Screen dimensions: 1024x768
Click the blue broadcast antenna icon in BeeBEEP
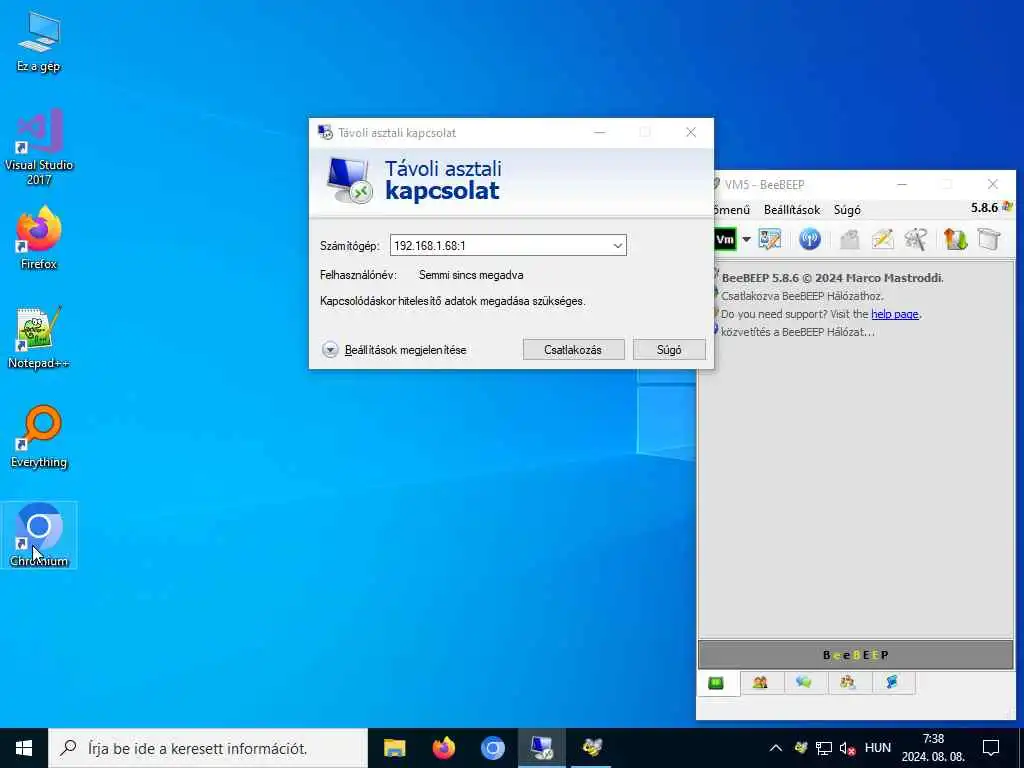pos(809,239)
